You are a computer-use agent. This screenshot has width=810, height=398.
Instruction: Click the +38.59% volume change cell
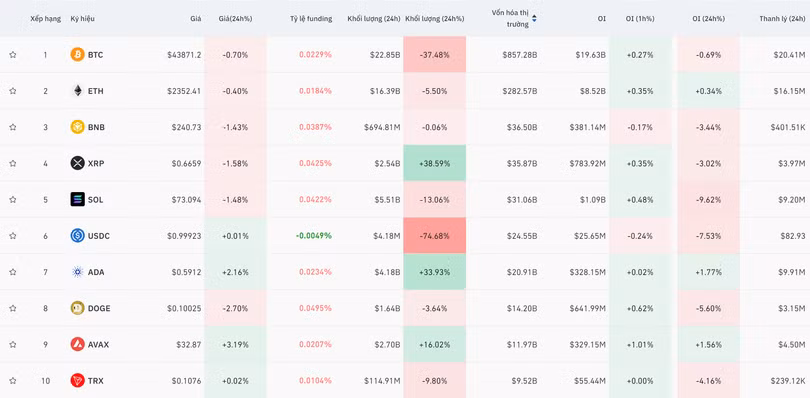[x=434, y=163]
